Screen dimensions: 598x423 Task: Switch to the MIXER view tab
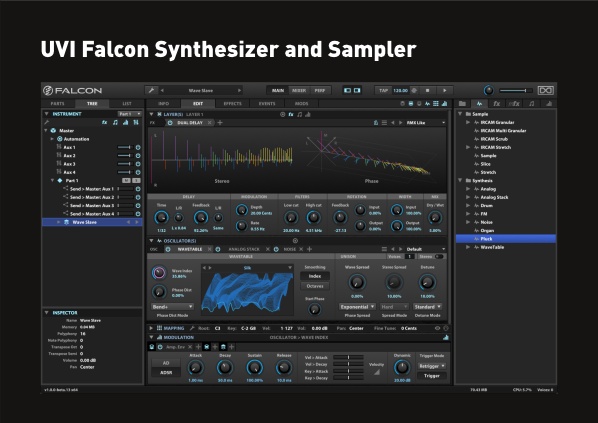299,90
